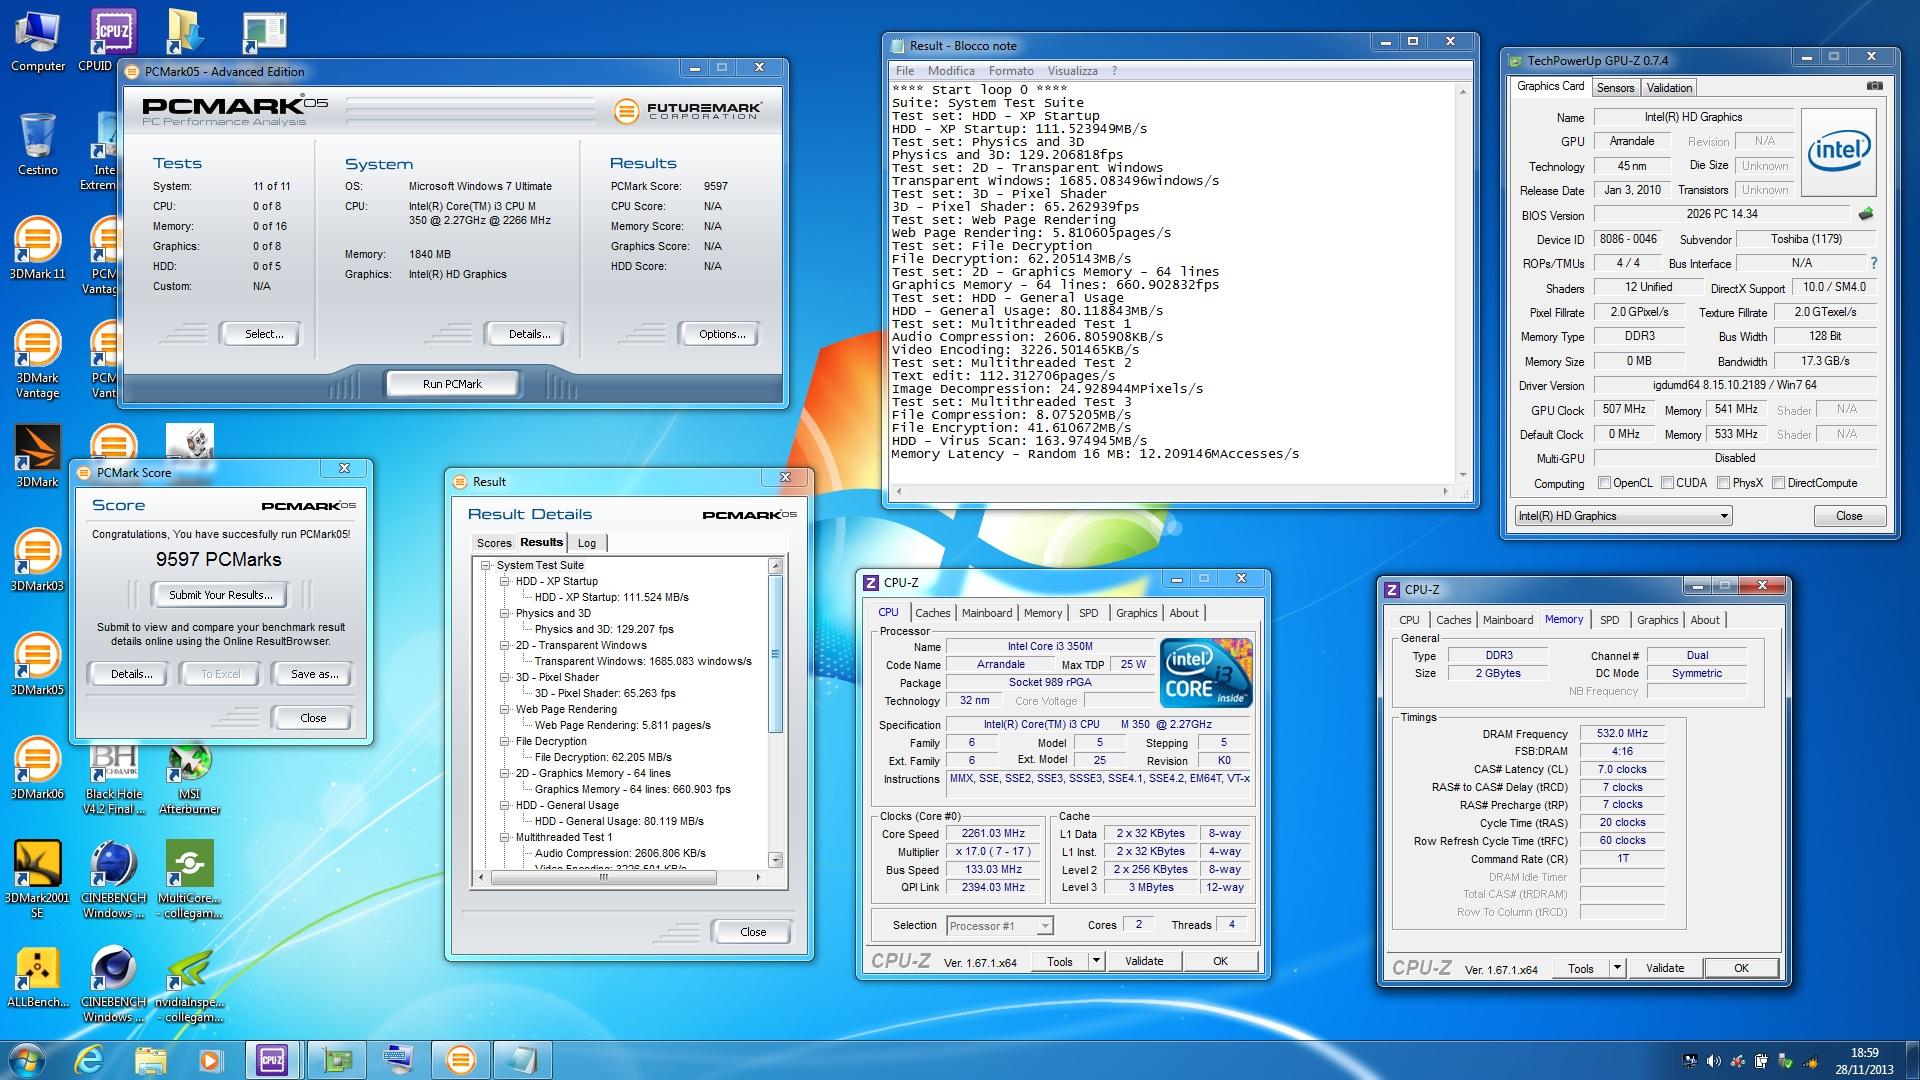Click Validate in CPU-Z Memory window
Screen dimensions: 1920x1080
point(1665,968)
